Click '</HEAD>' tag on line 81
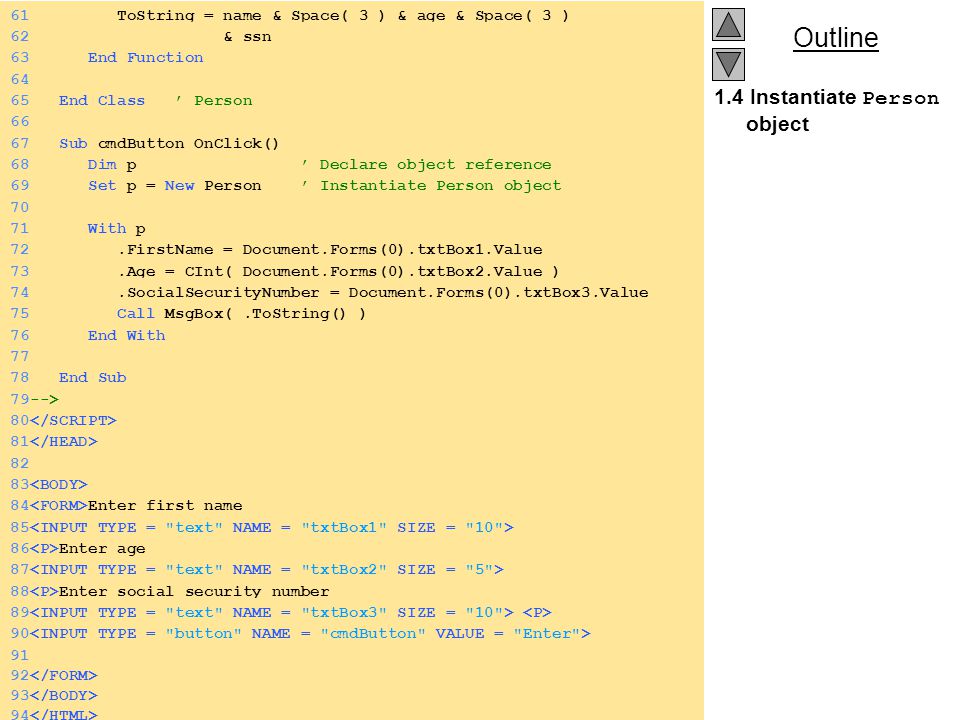Image resolution: width=960 pixels, height=720 pixels. tap(64, 441)
